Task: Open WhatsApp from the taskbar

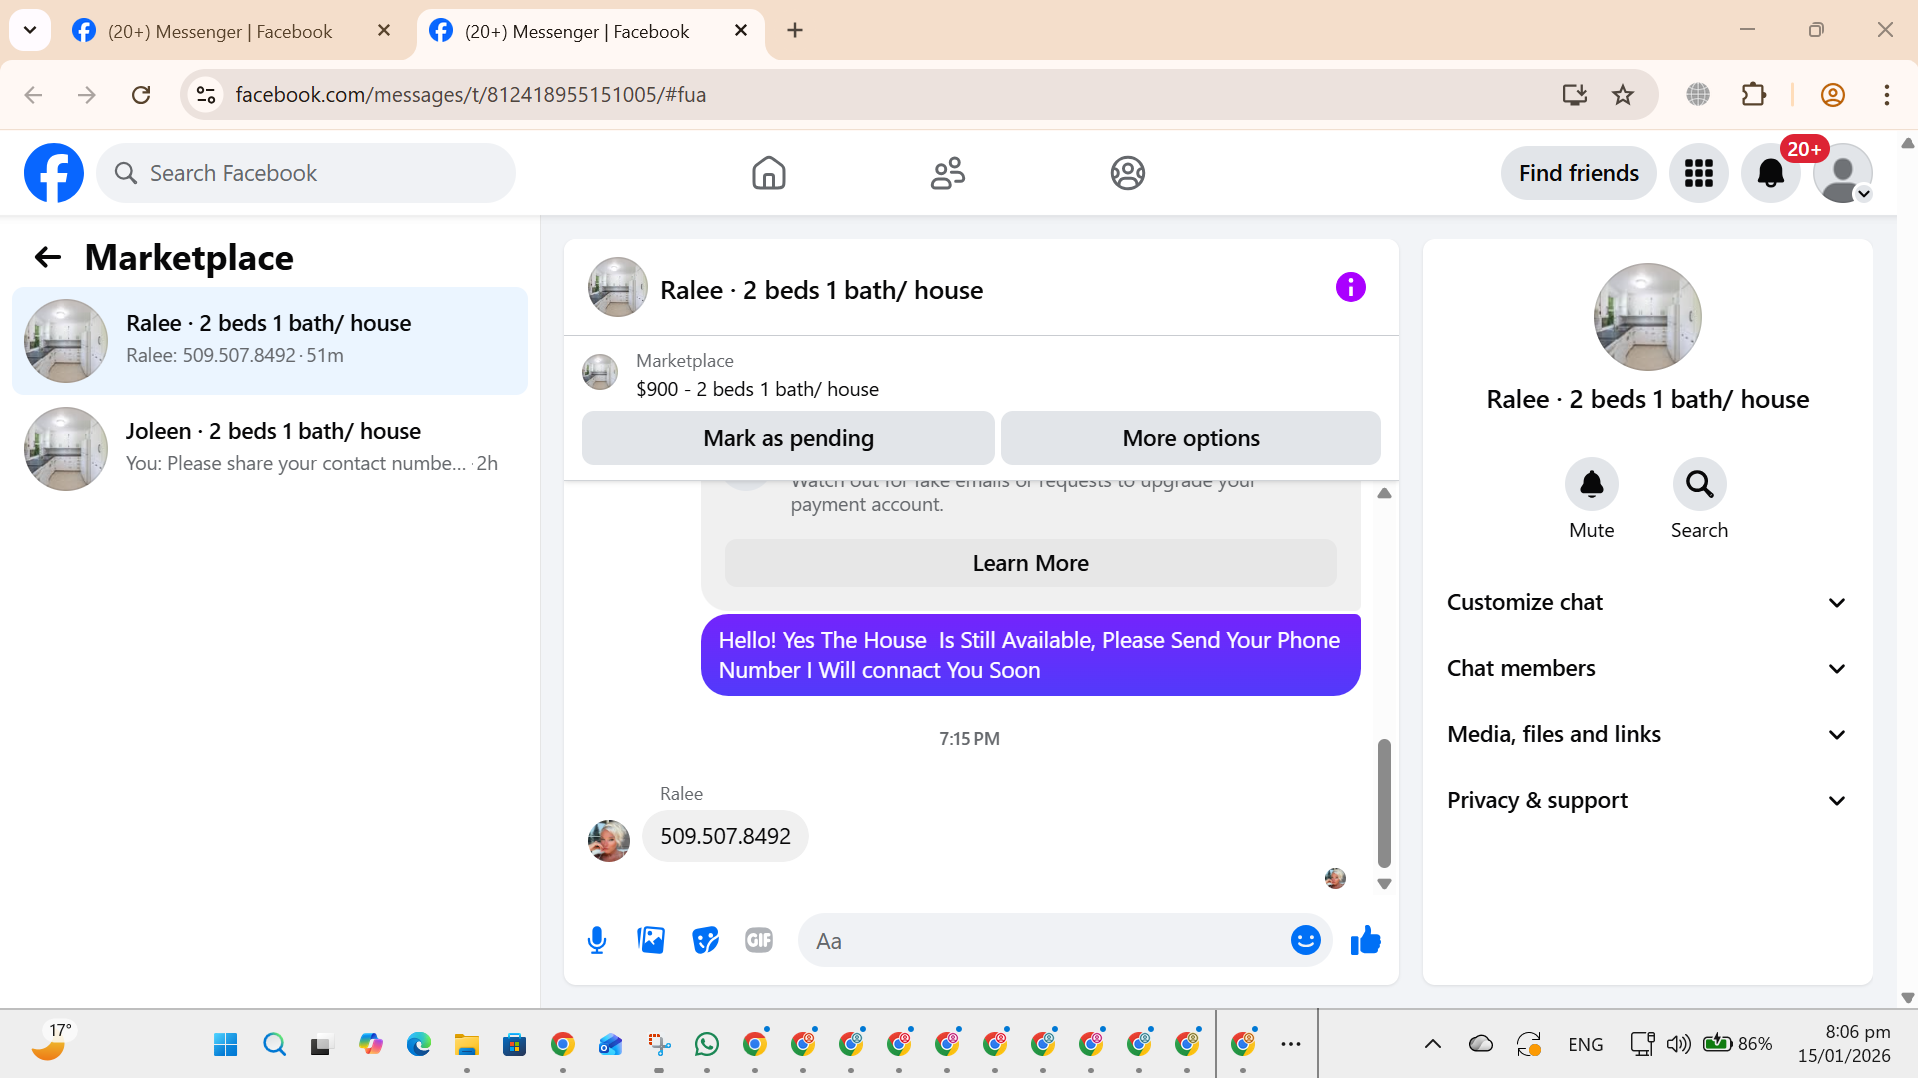Action: pyautogui.click(x=706, y=1044)
